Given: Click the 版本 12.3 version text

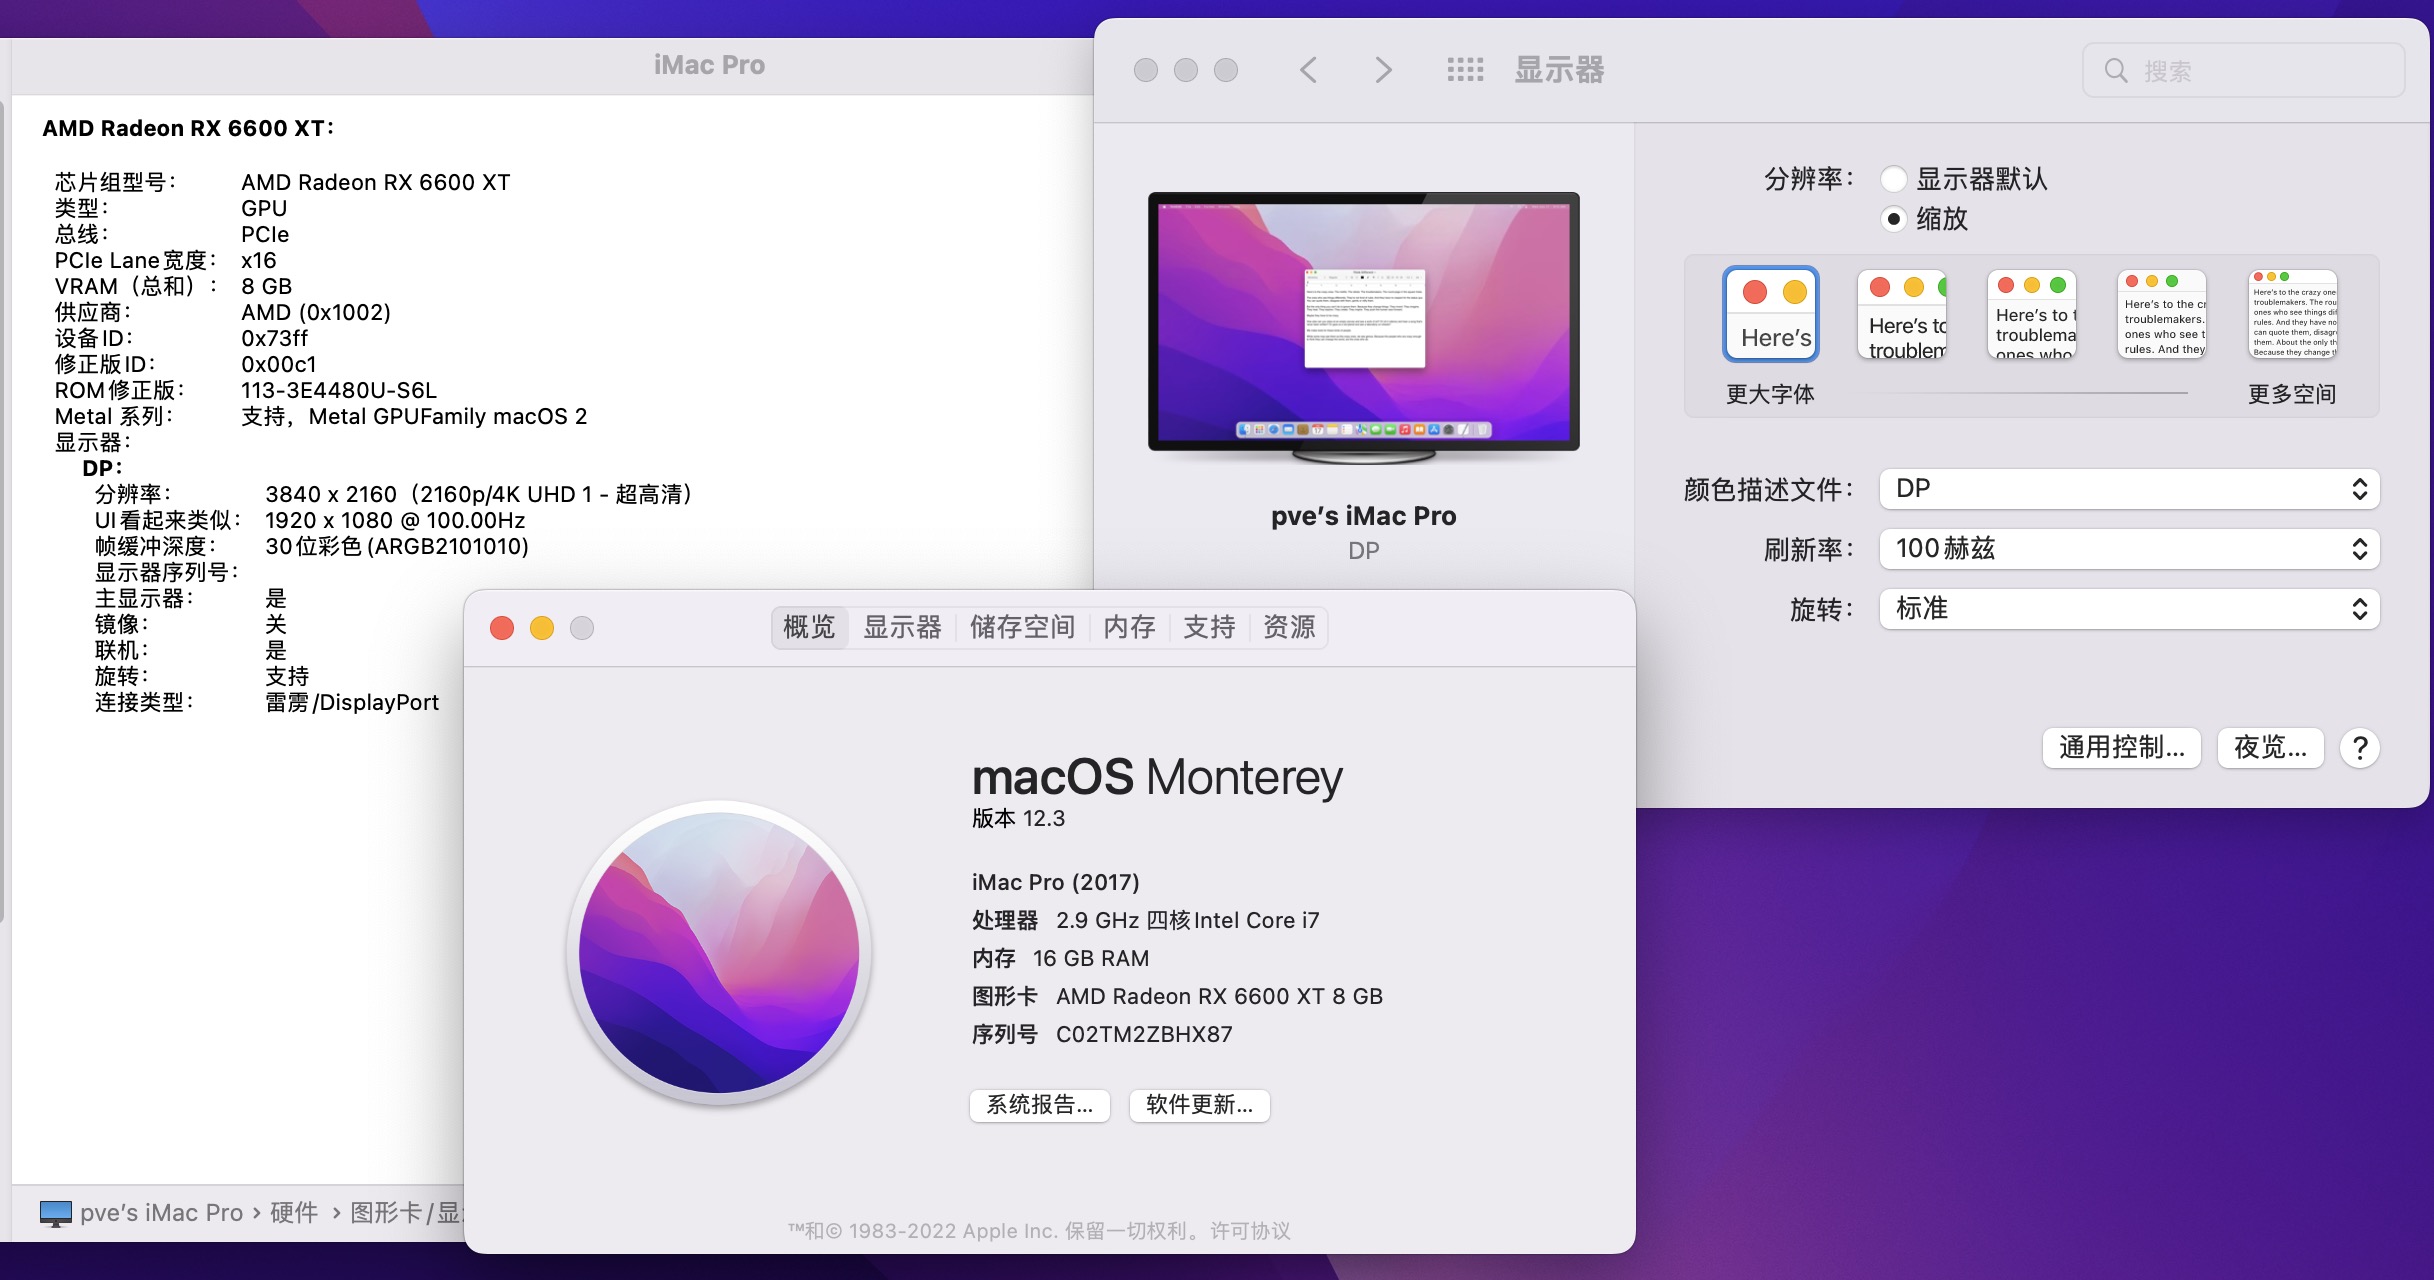Looking at the screenshot, I should tap(1018, 818).
